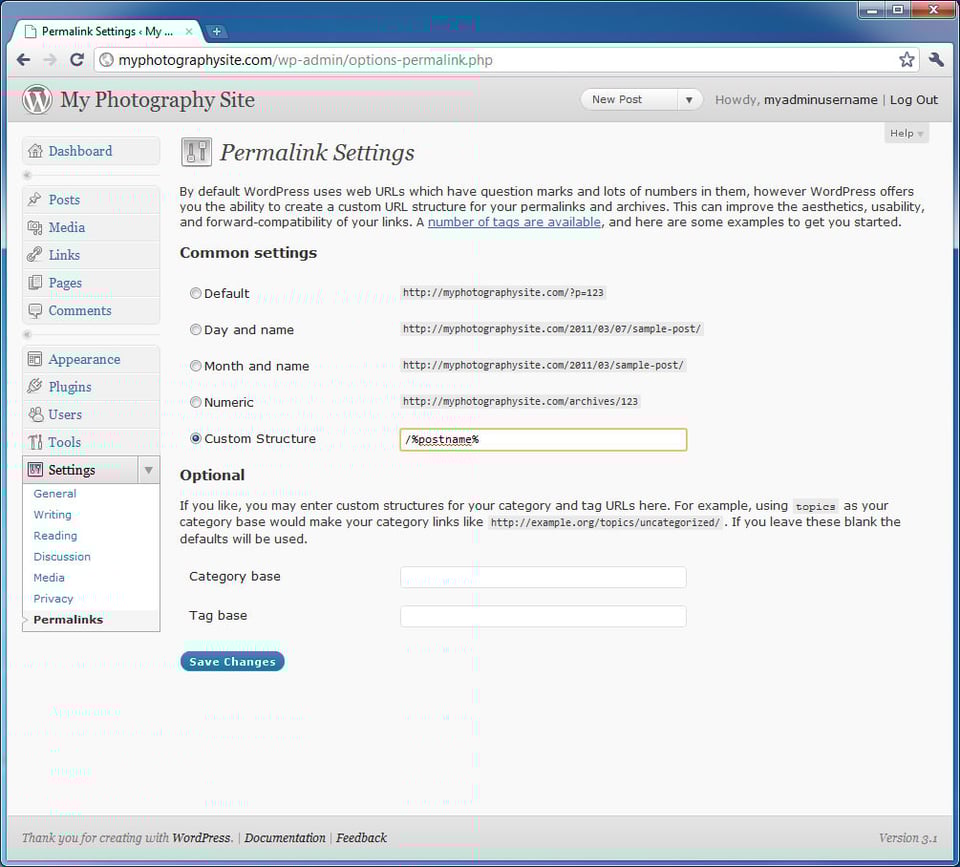Viewport: 960px width, 867px height.
Task: Click the browser Back arrow
Action: pyautogui.click(x=23, y=59)
